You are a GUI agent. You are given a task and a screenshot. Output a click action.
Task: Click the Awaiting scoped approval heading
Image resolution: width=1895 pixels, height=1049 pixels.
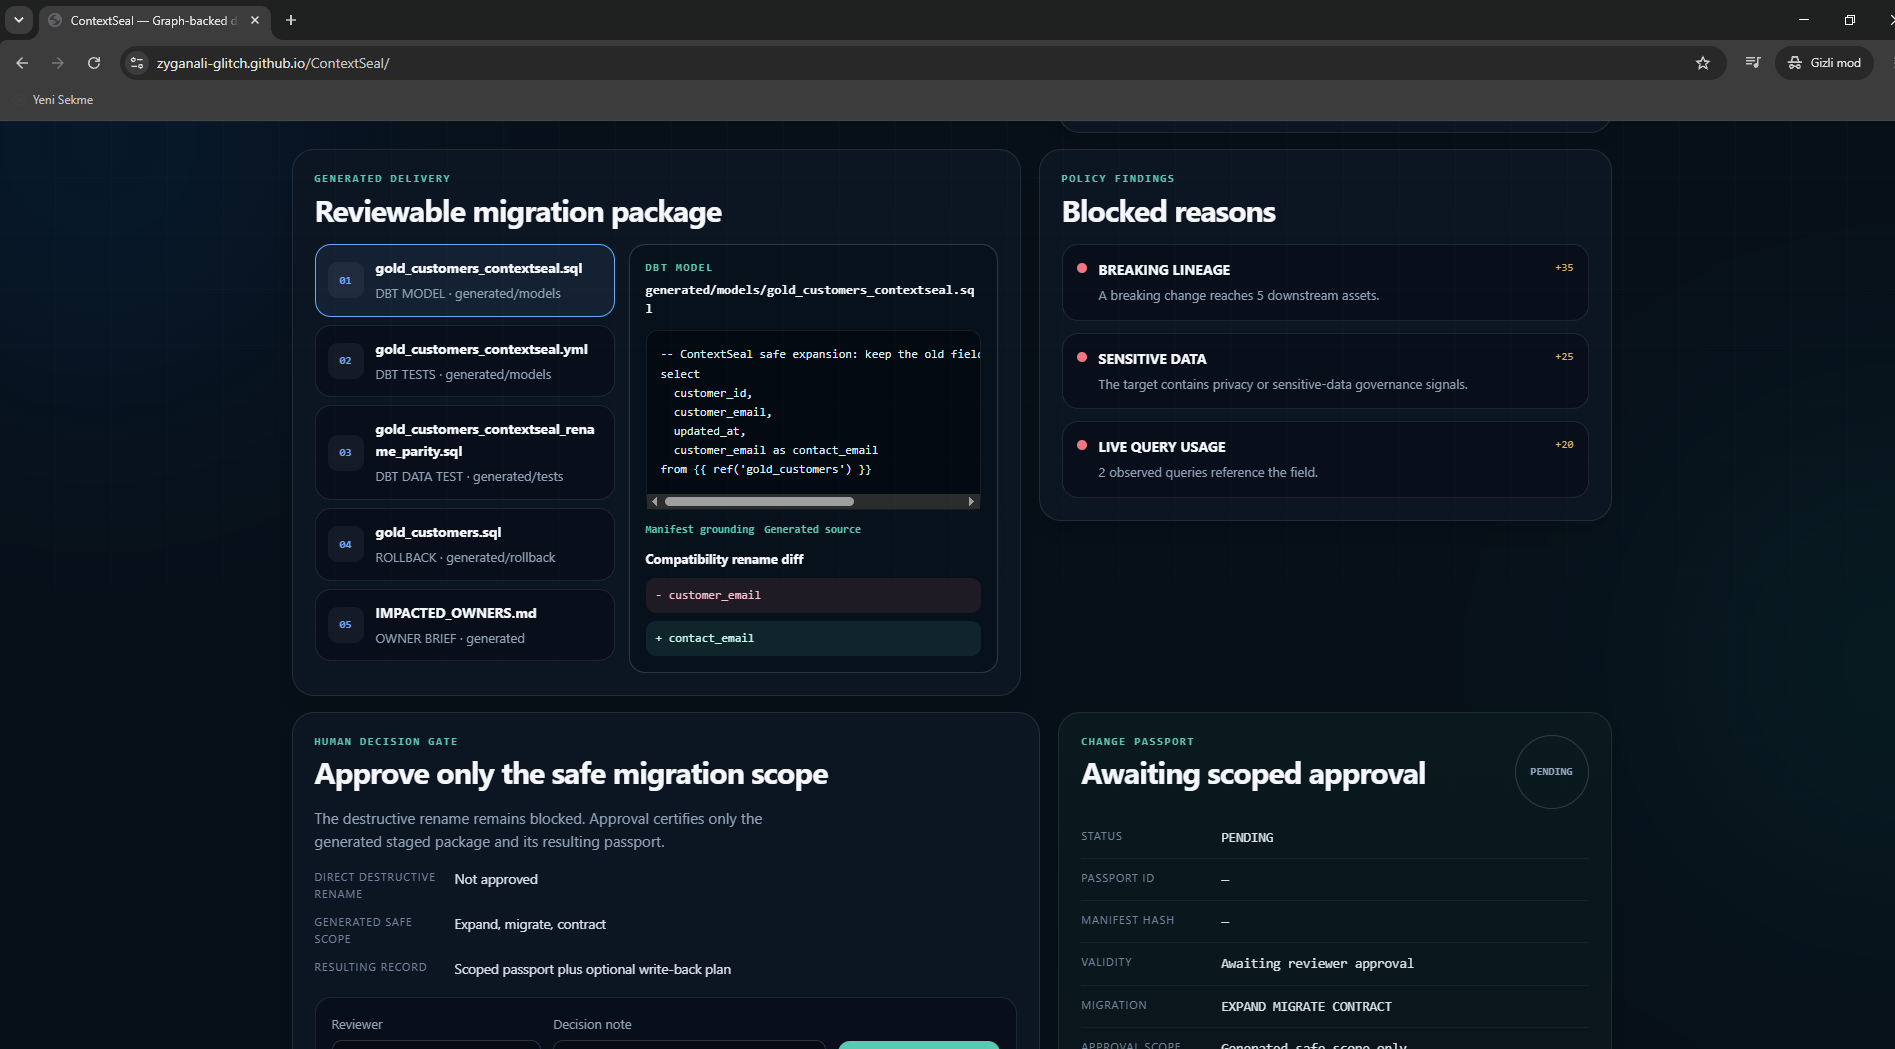(x=1253, y=774)
